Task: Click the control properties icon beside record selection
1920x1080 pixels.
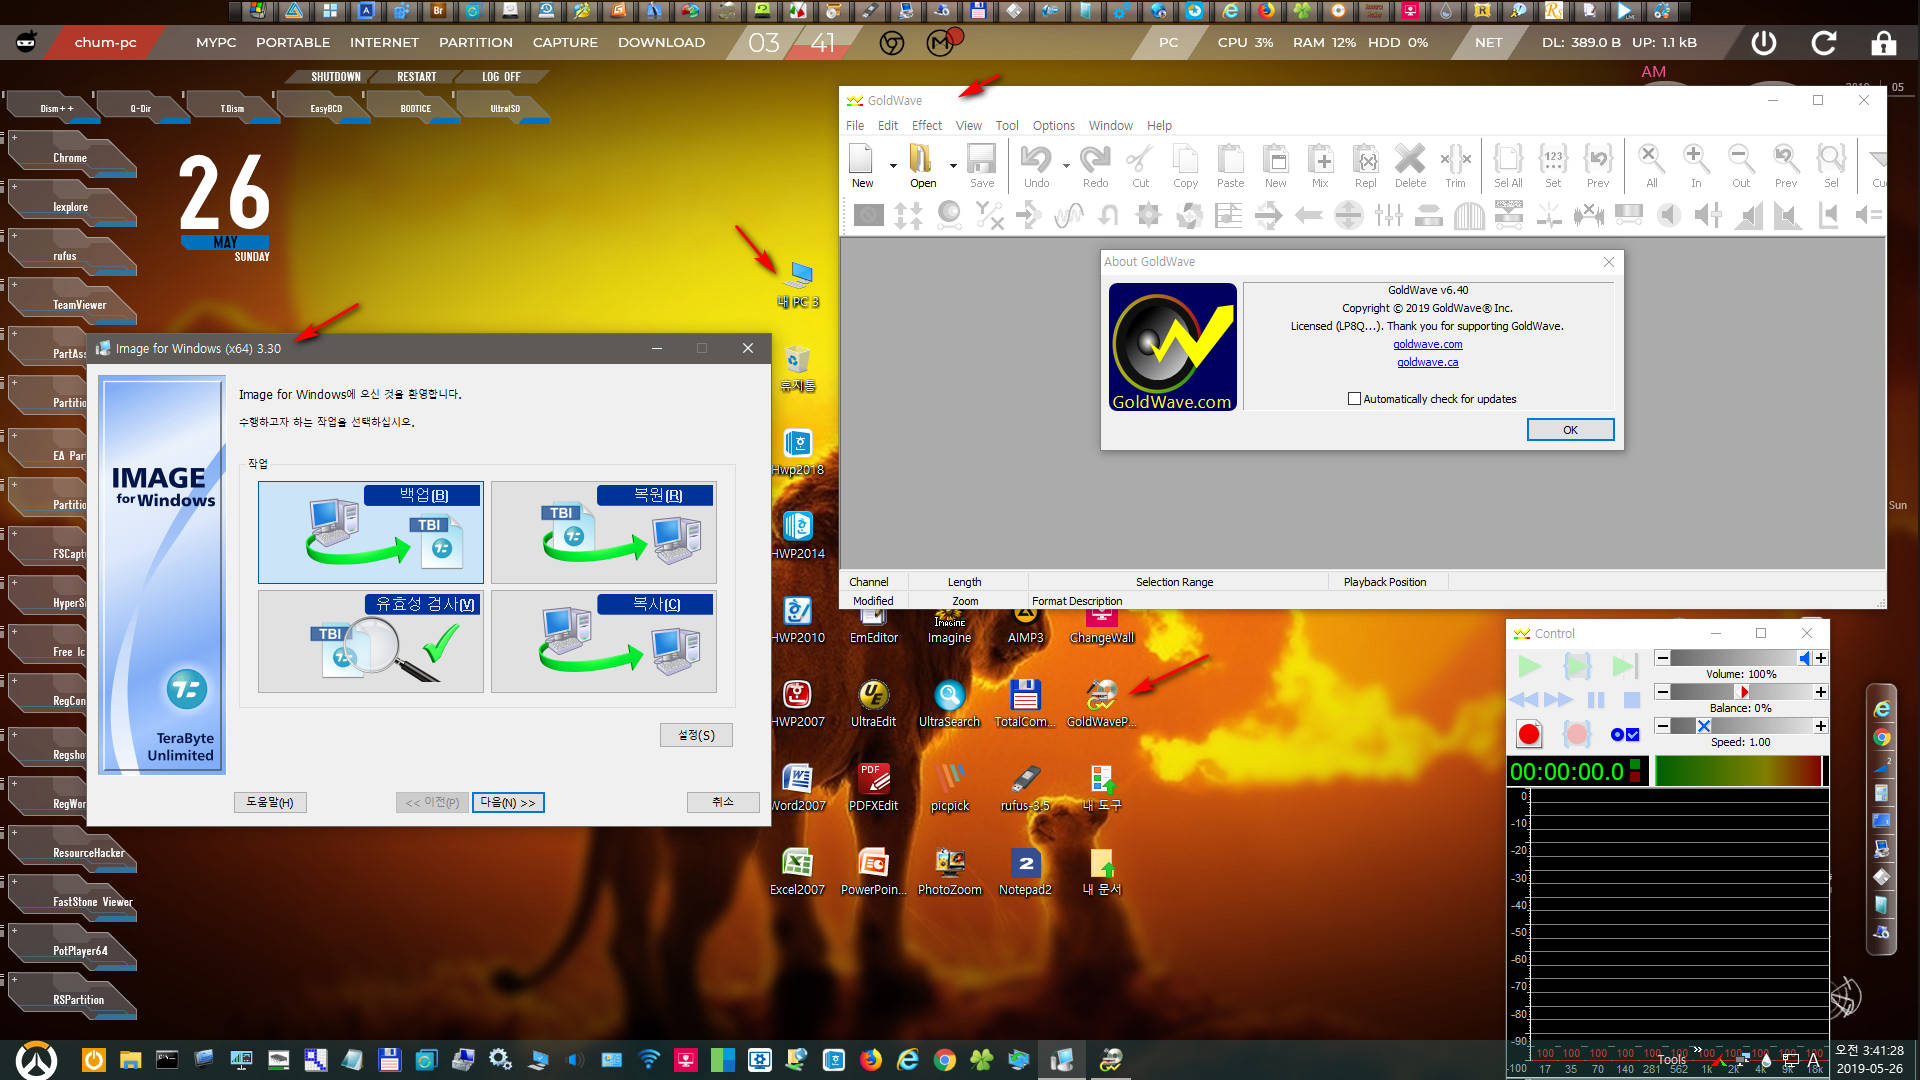Action: 1625,735
